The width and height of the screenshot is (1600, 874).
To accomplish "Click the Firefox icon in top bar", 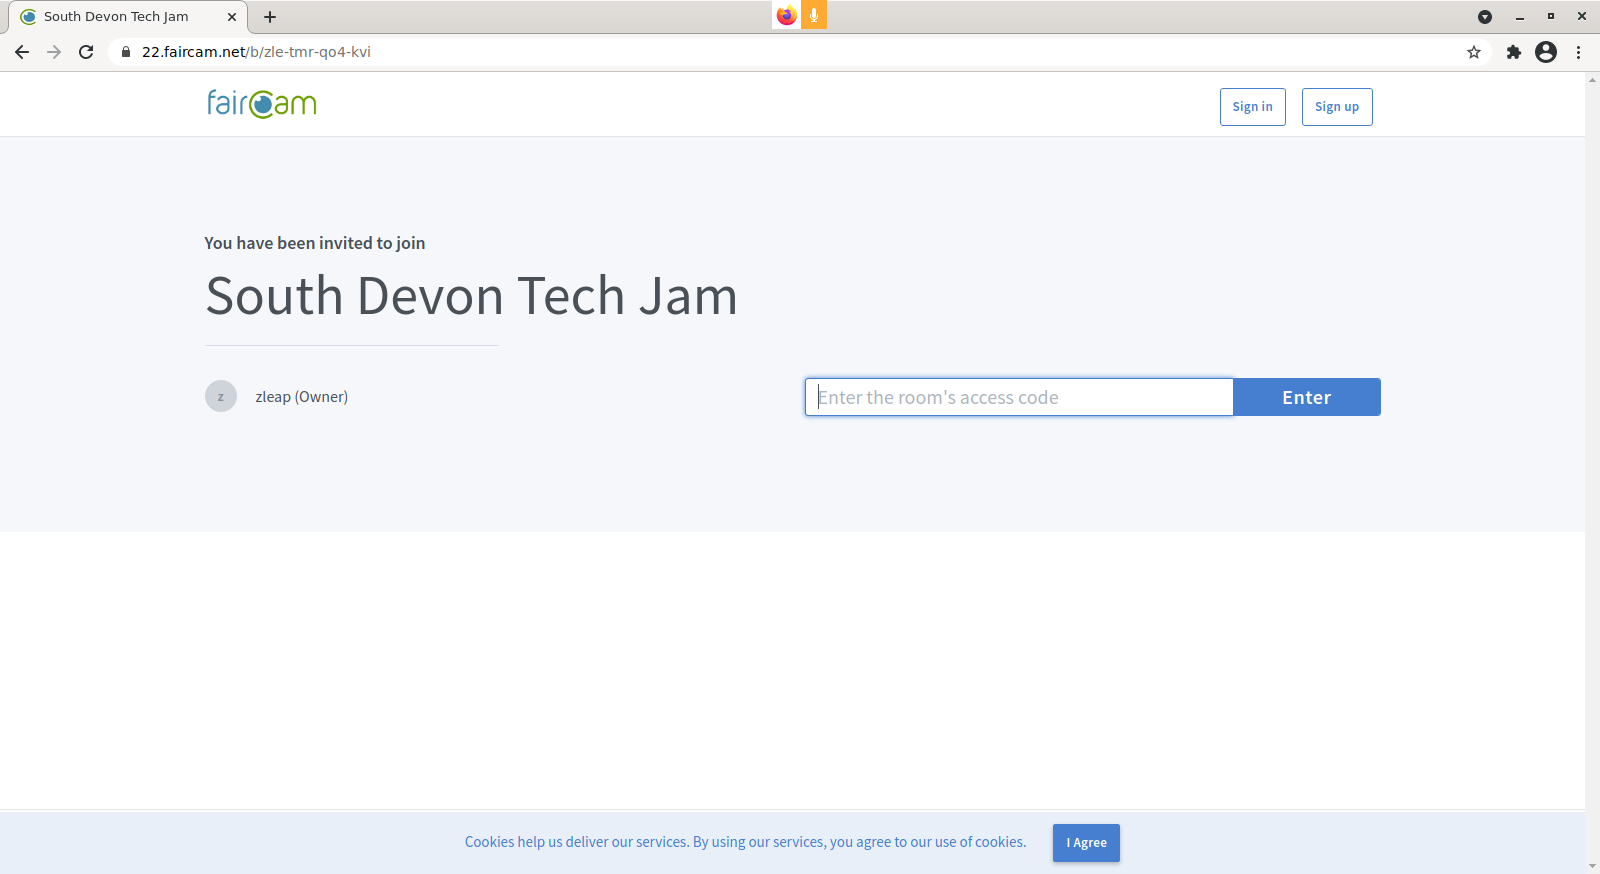I will (786, 15).
